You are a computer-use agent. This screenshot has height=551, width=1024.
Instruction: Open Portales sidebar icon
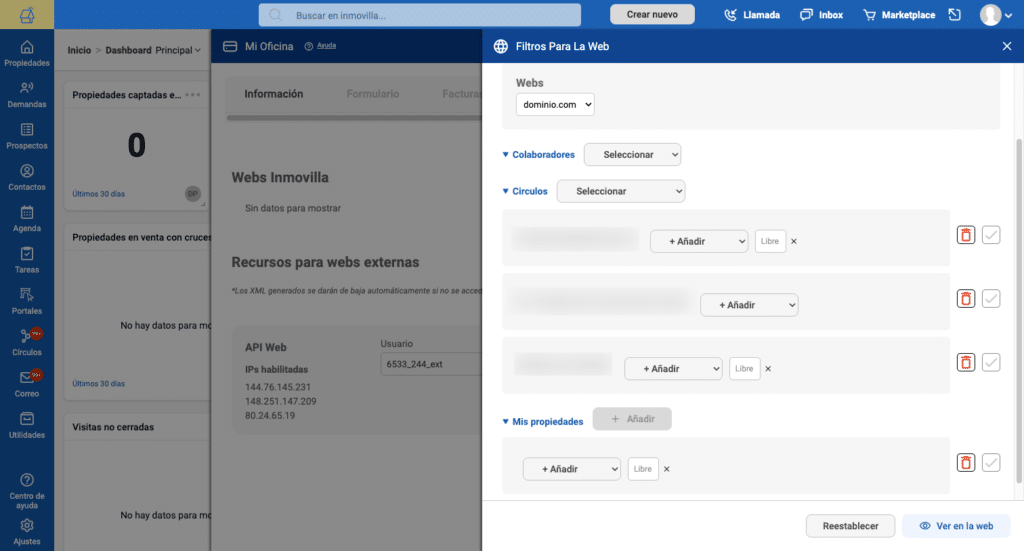coord(26,300)
